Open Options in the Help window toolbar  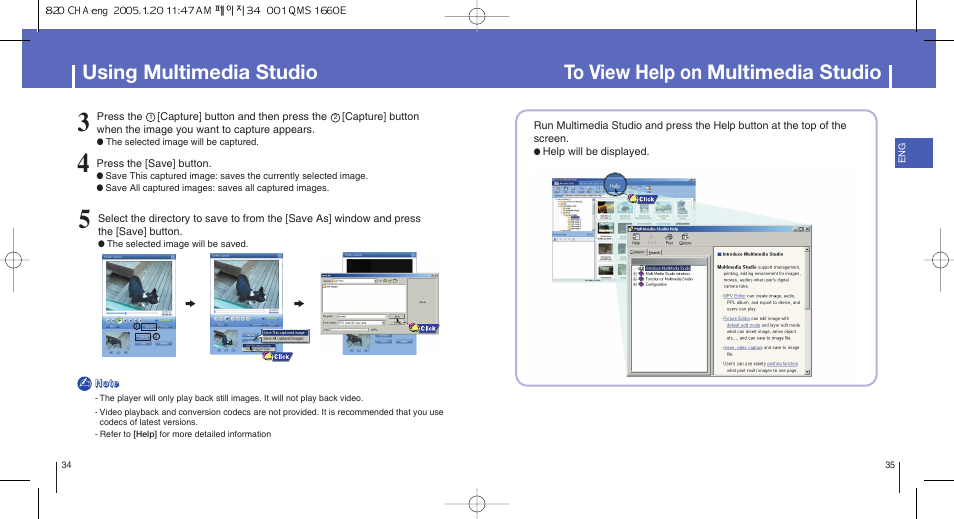(x=685, y=239)
